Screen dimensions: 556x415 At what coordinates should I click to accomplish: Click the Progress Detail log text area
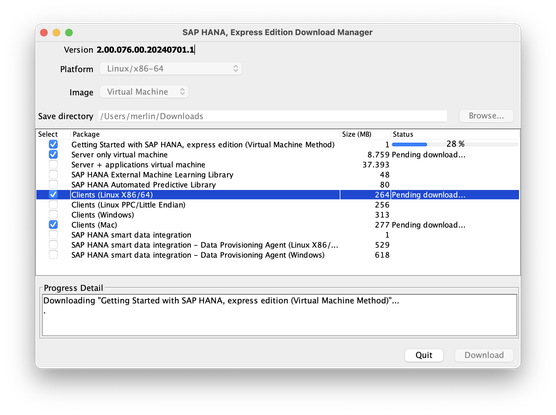click(x=279, y=315)
